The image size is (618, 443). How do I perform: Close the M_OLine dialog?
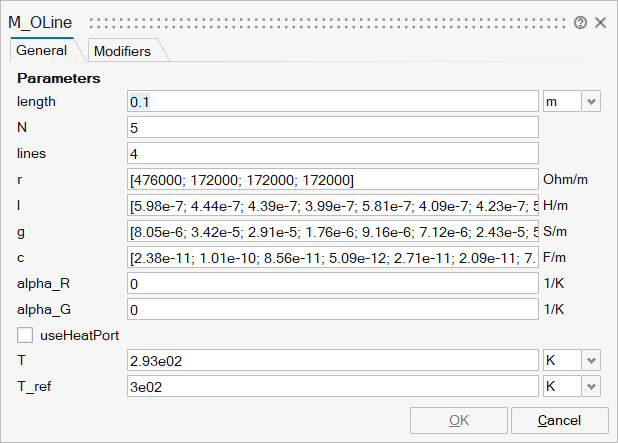tap(600, 22)
